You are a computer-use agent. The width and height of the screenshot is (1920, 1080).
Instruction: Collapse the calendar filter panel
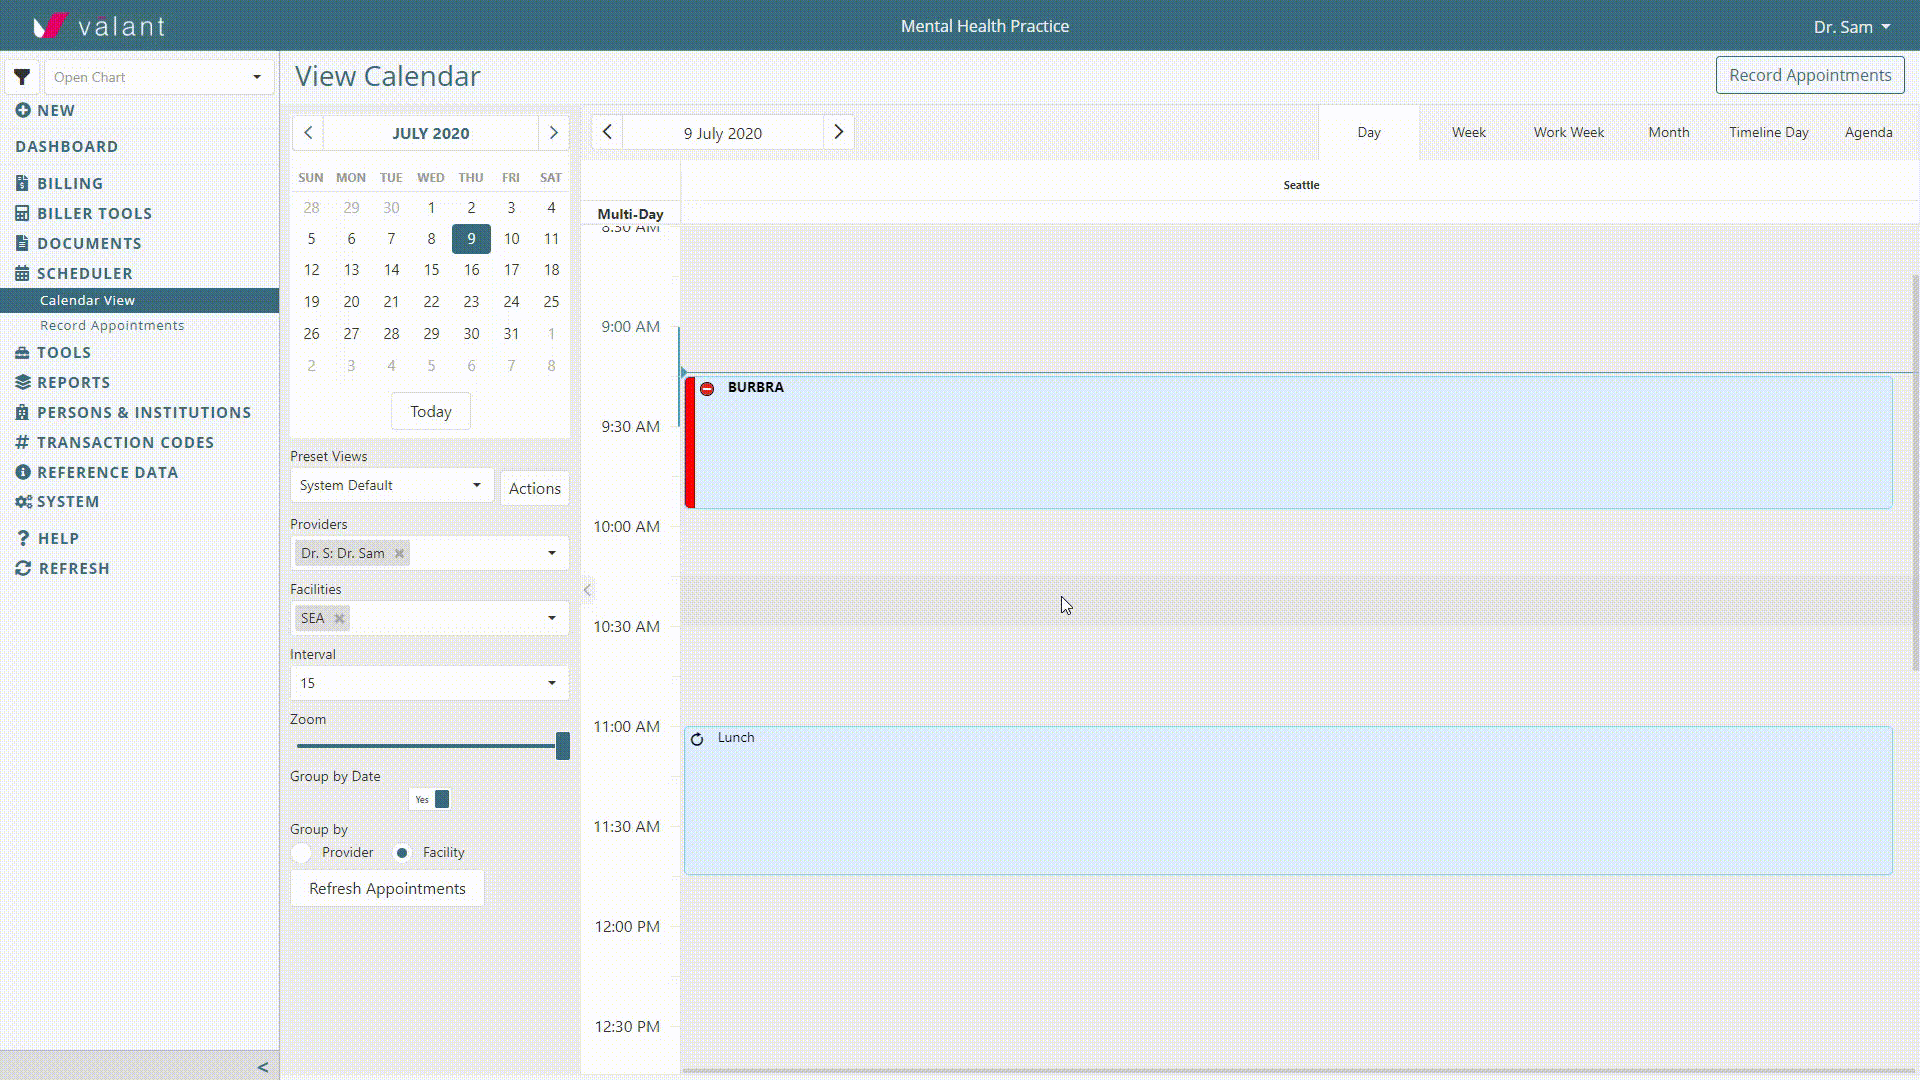click(588, 590)
